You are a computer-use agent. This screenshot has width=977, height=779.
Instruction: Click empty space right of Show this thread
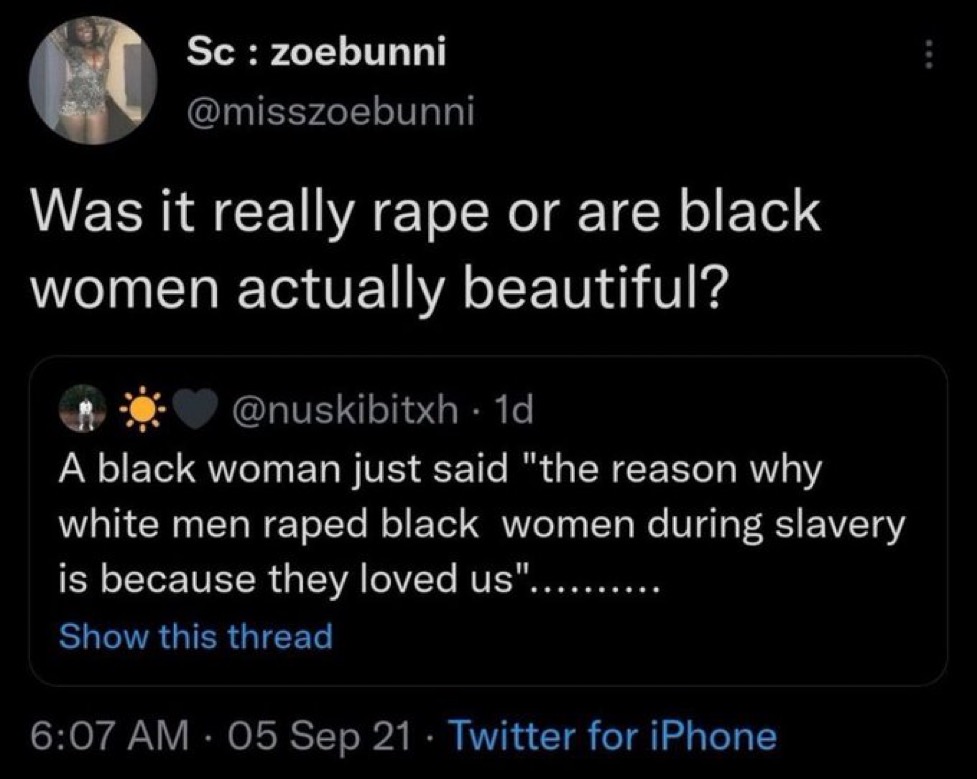point(636,636)
